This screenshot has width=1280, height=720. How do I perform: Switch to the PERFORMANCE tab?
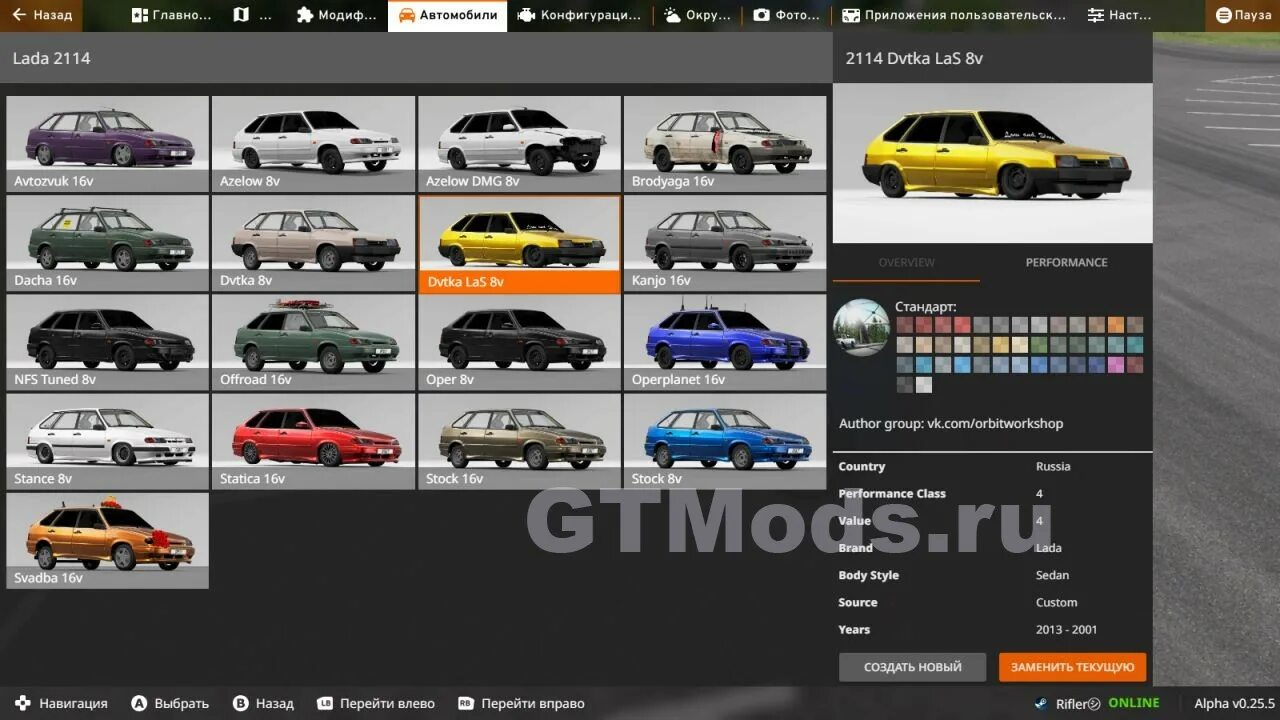pos(1066,262)
